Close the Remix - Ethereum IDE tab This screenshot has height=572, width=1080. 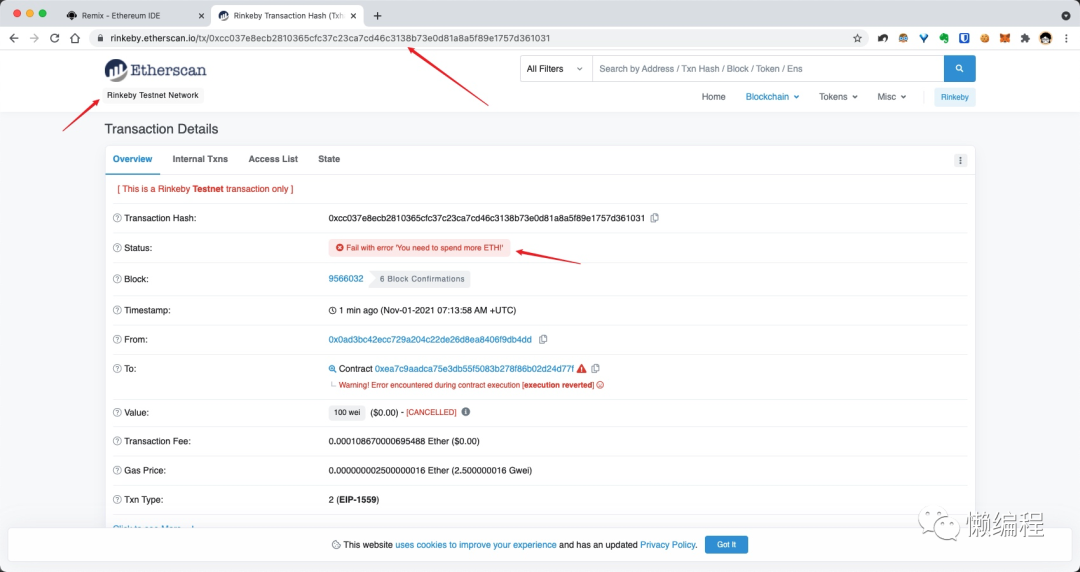[x=202, y=16]
